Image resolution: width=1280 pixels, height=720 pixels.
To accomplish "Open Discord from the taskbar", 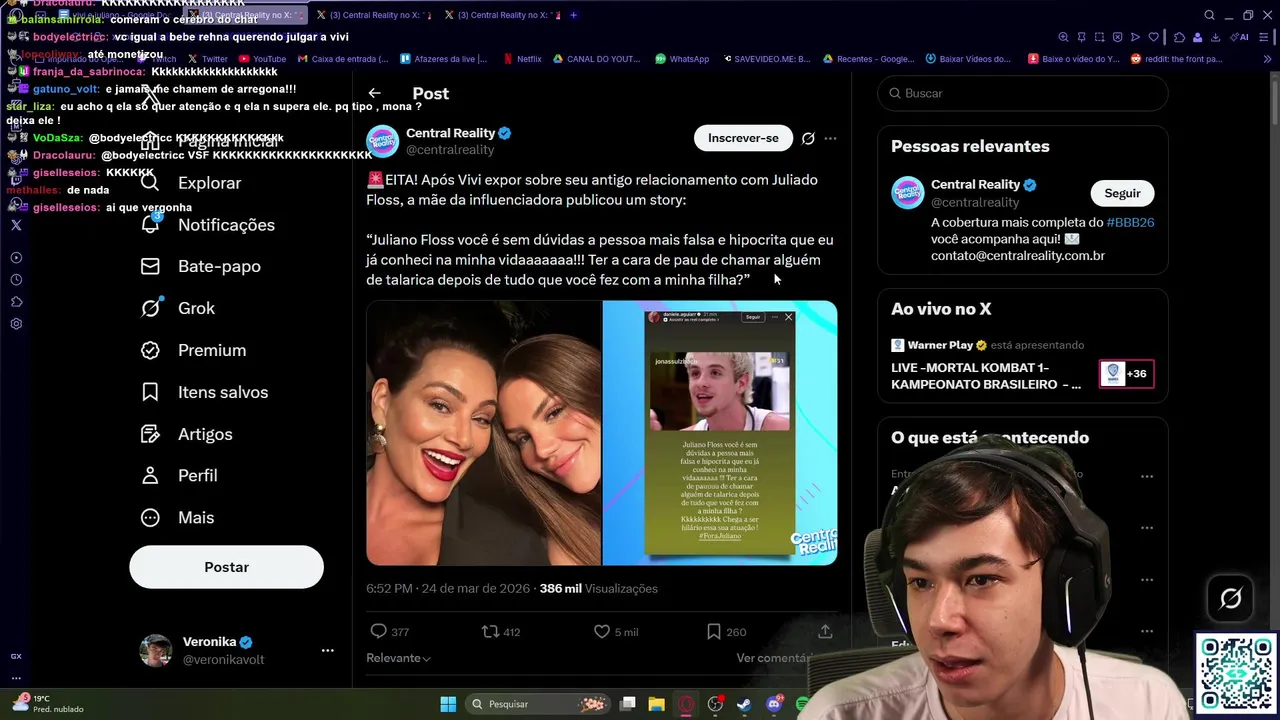I will (774, 704).
